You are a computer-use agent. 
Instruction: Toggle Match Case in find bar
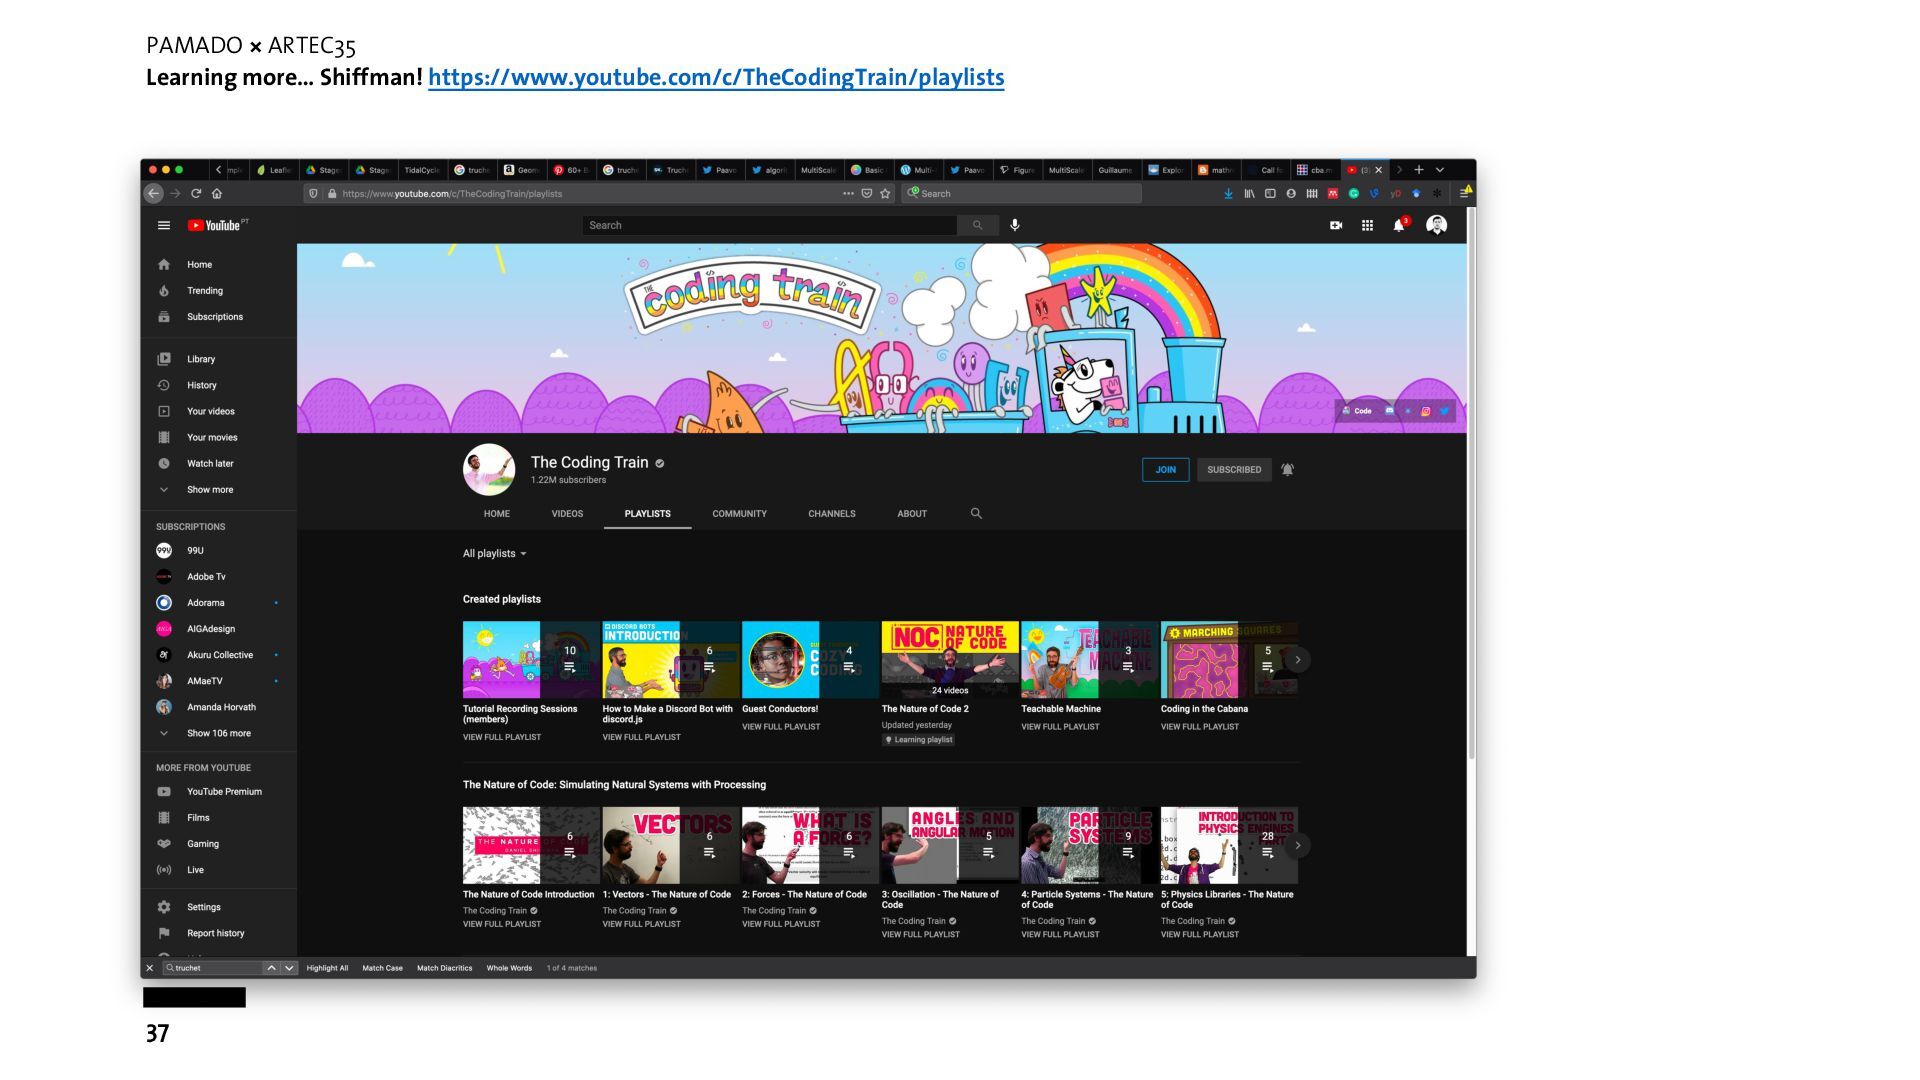(x=382, y=968)
